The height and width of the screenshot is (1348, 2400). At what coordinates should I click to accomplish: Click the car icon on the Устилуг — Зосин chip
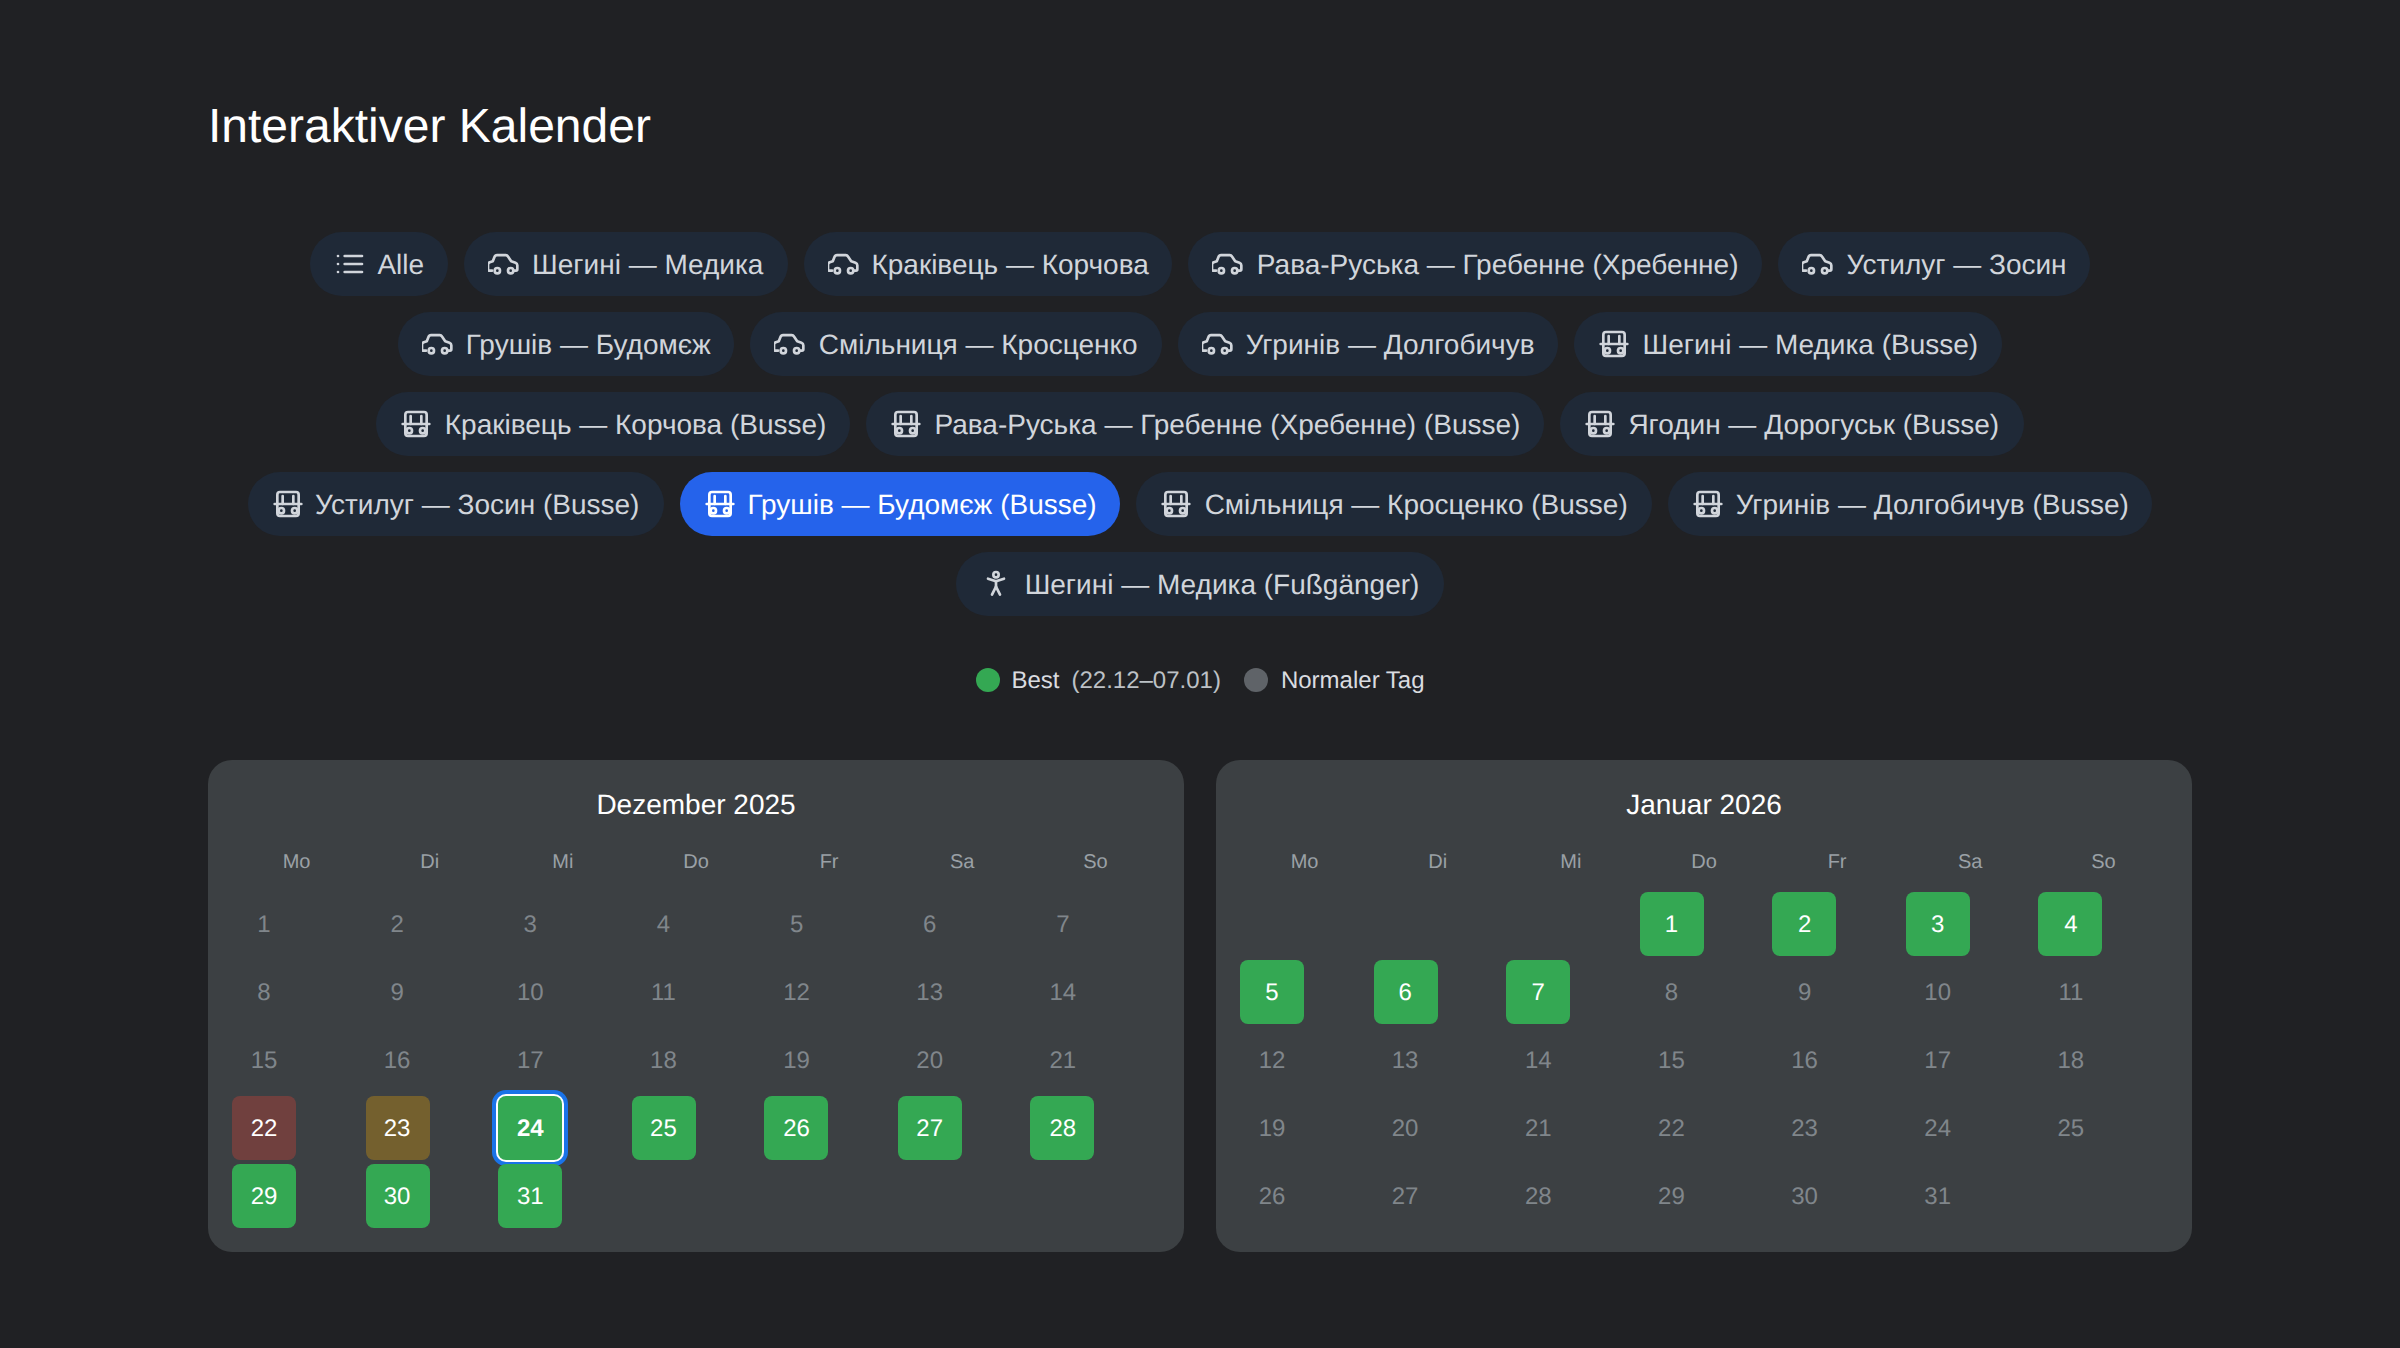(x=1816, y=264)
